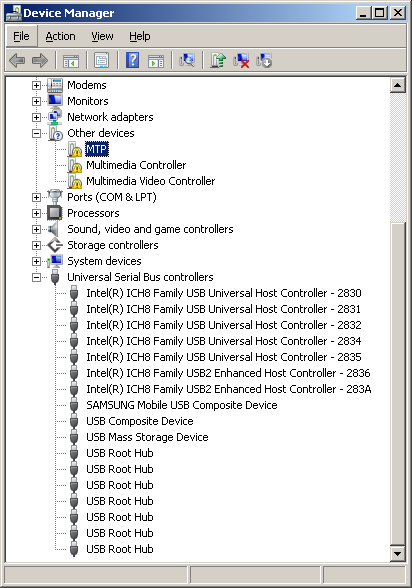Click the Back arrow in the toolbar
Viewport: 412px width, 588px height.
[x=17, y=60]
